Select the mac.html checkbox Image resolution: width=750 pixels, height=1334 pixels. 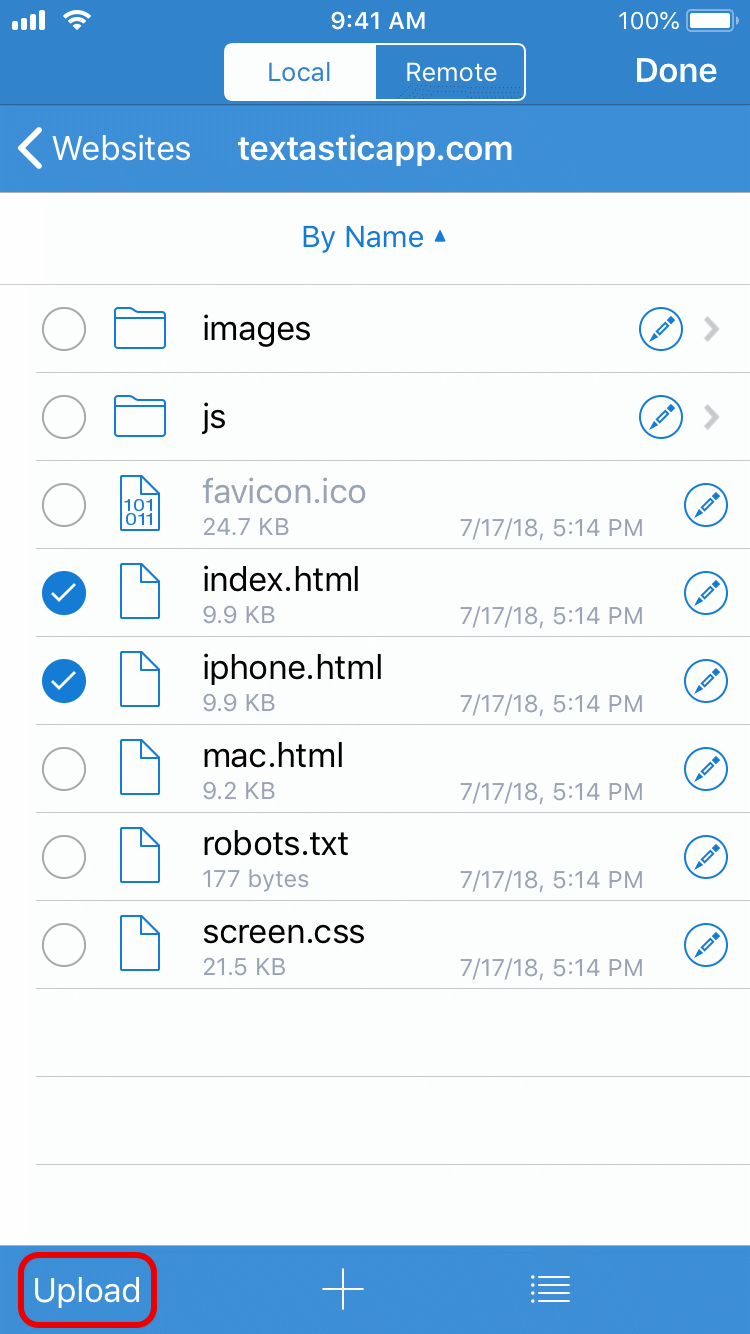[64, 769]
